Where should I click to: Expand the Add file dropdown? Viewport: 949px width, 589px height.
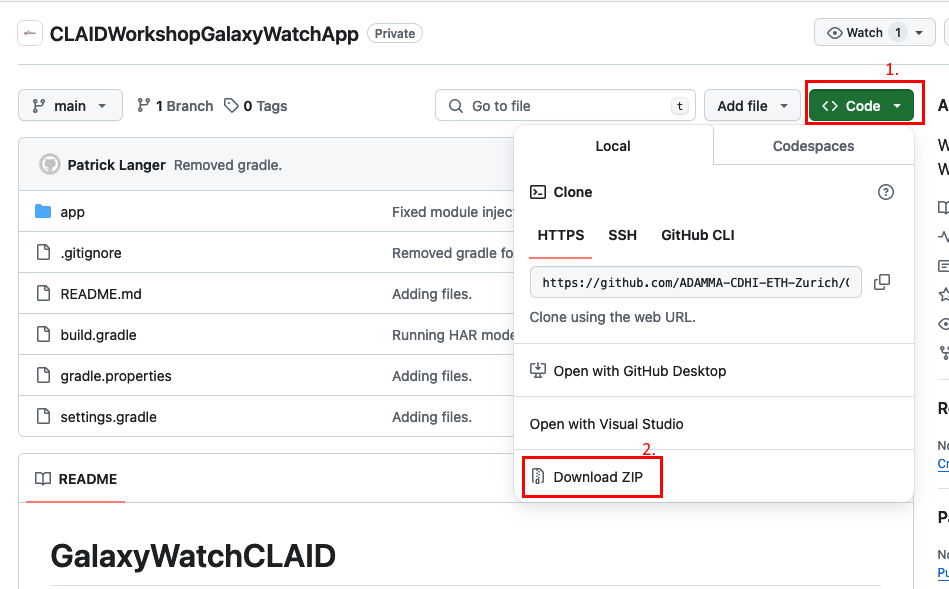tap(752, 105)
